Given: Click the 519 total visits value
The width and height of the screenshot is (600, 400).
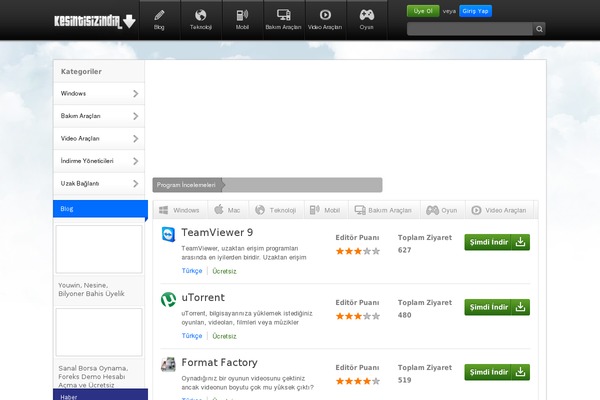Looking at the screenshot, I should click(404, 380).
